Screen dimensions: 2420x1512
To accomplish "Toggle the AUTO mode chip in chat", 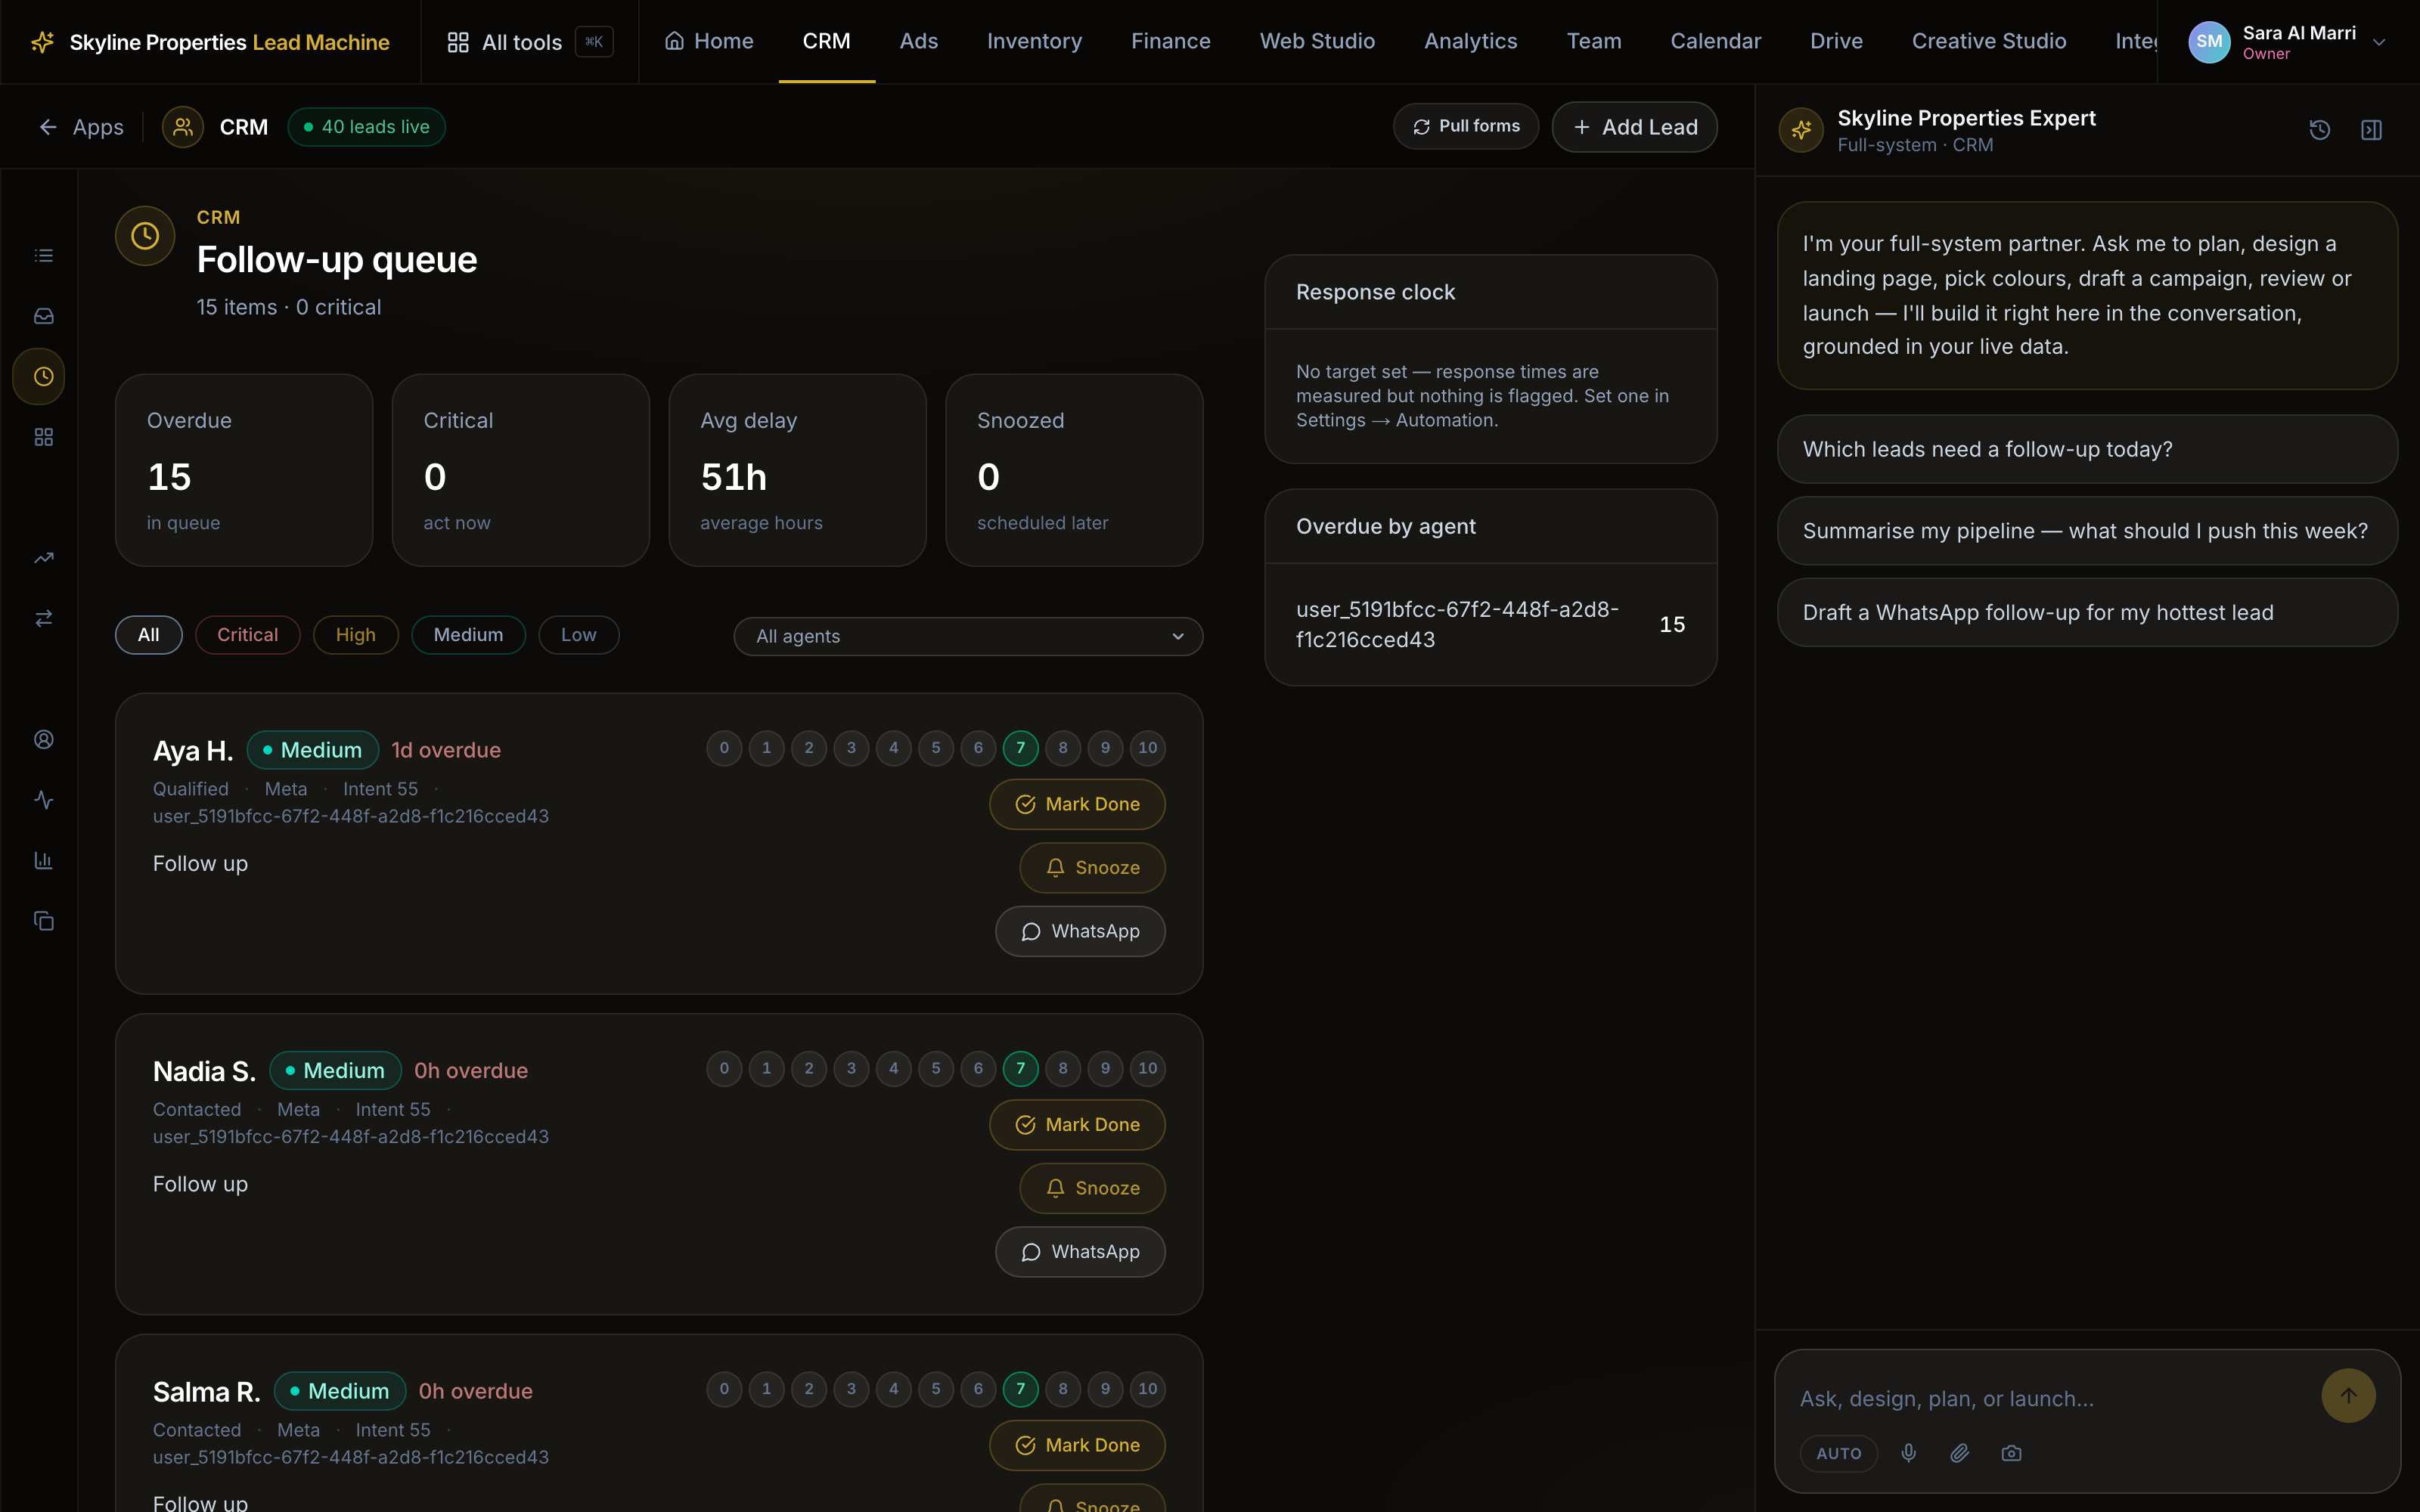I will 1839,1454.
